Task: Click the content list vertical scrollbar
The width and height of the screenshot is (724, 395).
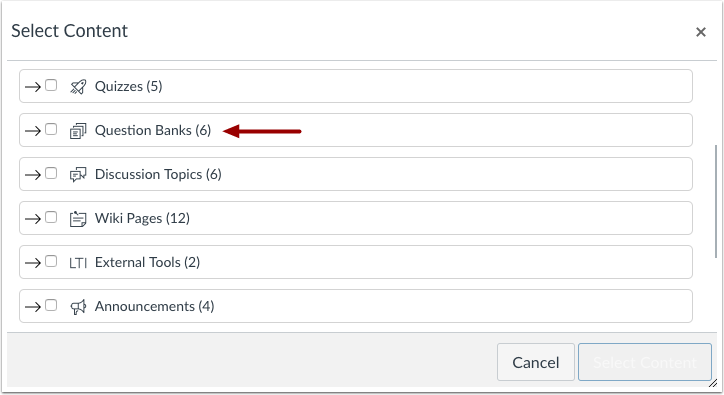Action: point(716,201)
